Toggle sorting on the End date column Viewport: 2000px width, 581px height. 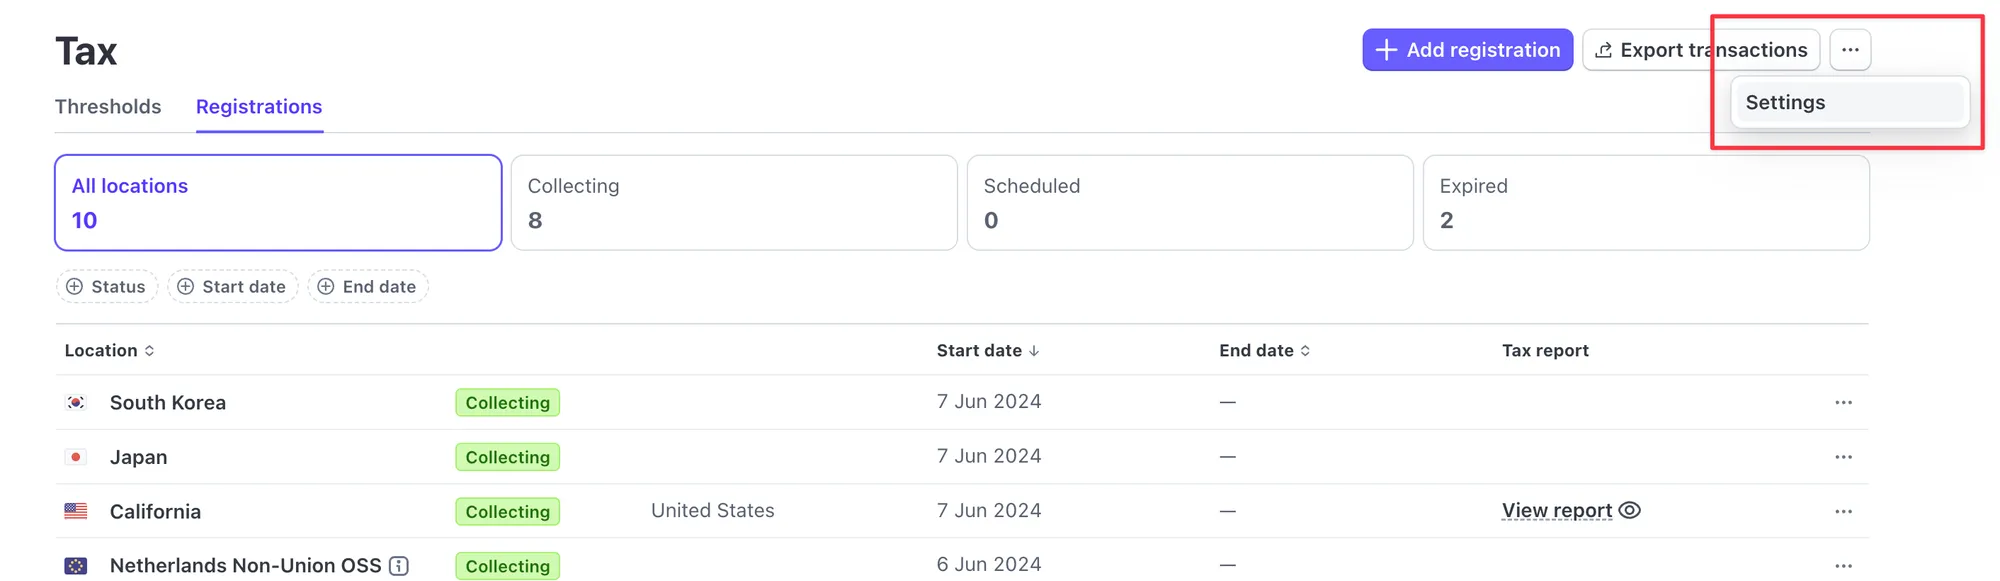1305,350
